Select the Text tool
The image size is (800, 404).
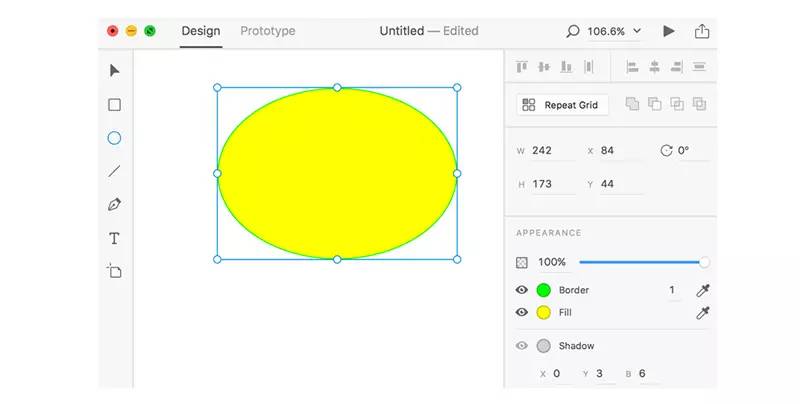coord(114,238)
